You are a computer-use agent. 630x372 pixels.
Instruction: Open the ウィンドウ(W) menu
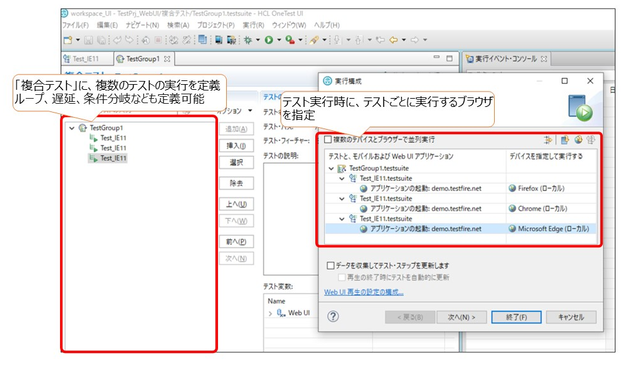[289, 25]
